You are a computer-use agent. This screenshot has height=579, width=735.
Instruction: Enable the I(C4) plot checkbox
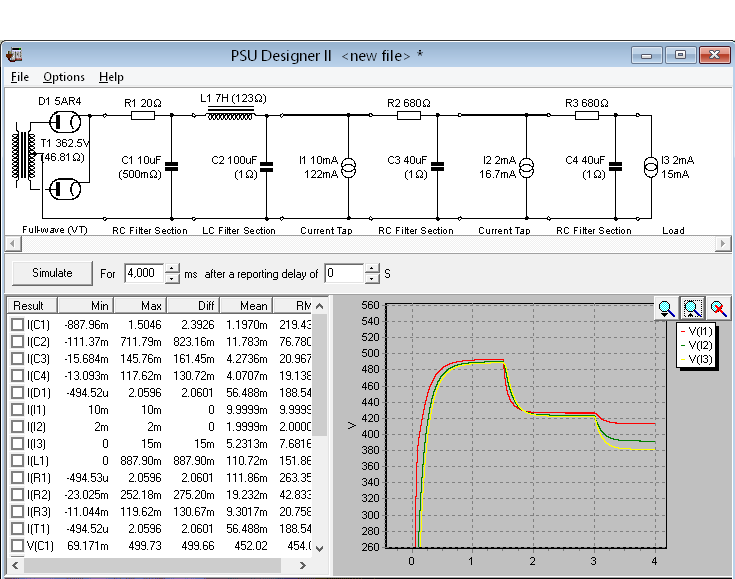pos(17,376)
